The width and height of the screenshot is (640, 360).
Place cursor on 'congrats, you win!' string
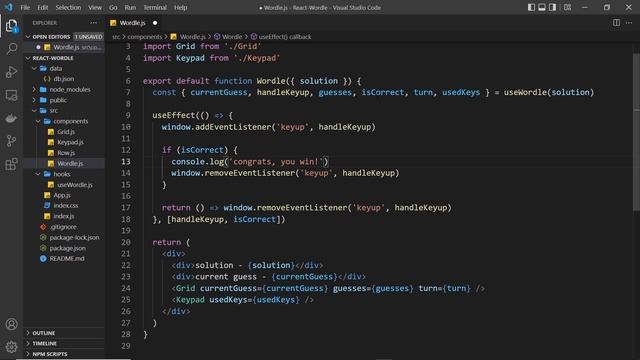coord(276,162)
